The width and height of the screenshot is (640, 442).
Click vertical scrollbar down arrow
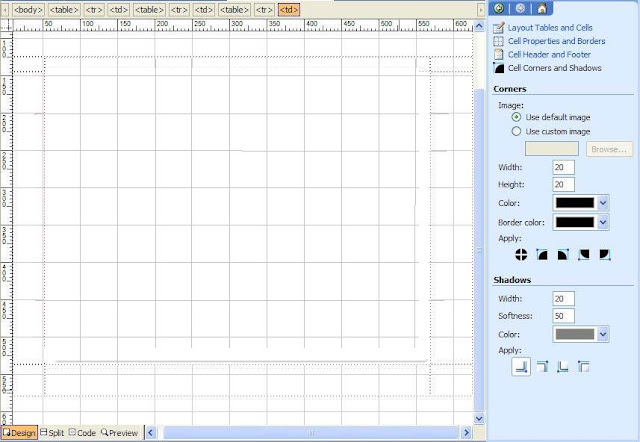click(479, 418)
